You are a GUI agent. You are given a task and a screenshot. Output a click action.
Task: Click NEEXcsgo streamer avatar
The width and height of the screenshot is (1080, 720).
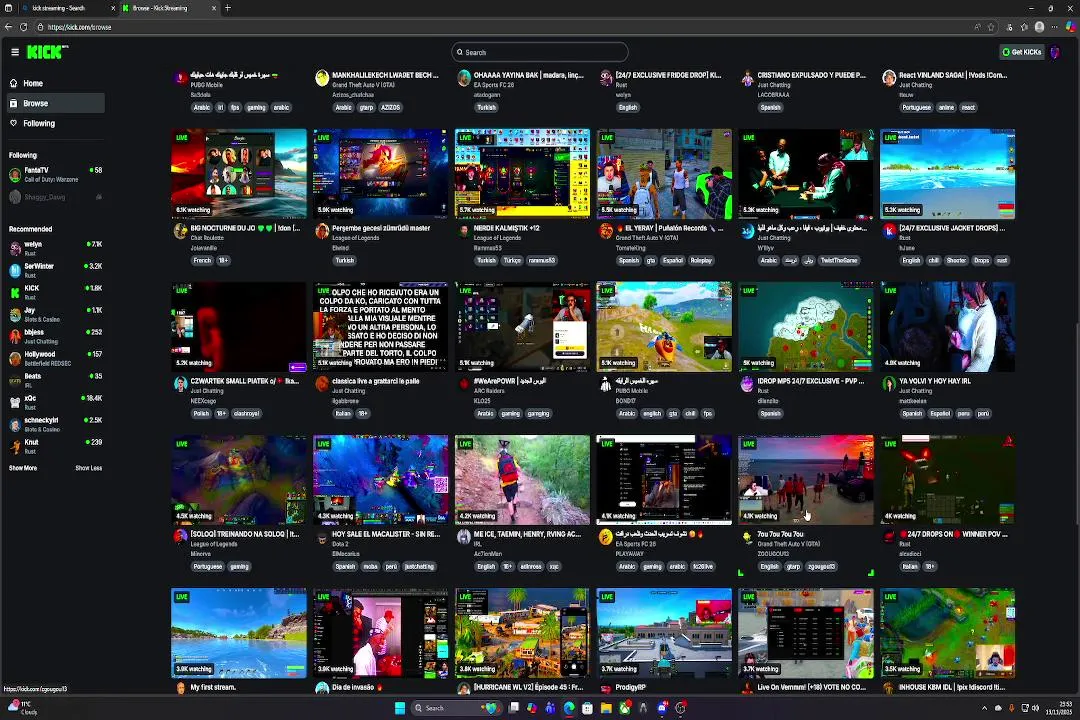coord(181,384)
